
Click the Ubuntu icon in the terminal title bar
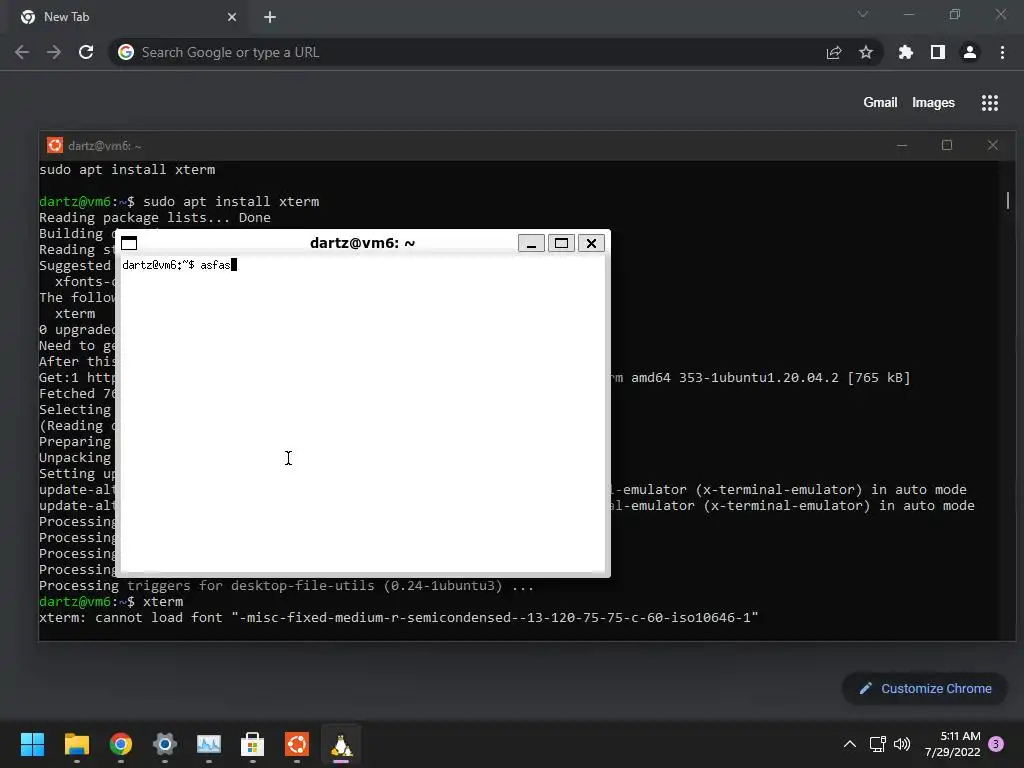click(55, 145)
